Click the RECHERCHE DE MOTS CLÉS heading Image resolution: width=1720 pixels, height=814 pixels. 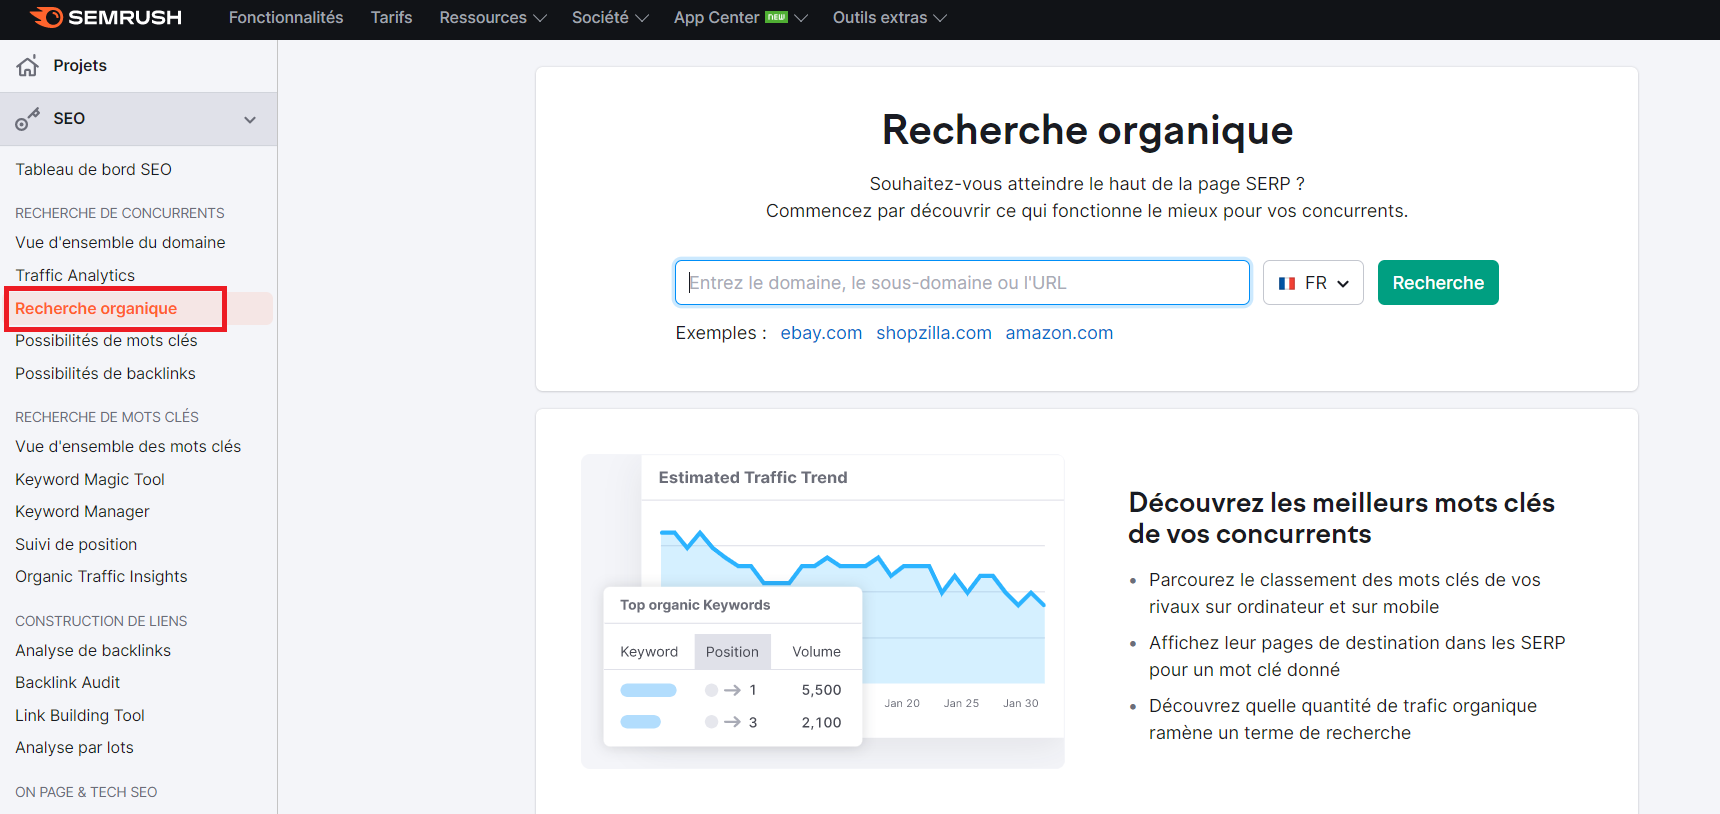tap(107, 417)
